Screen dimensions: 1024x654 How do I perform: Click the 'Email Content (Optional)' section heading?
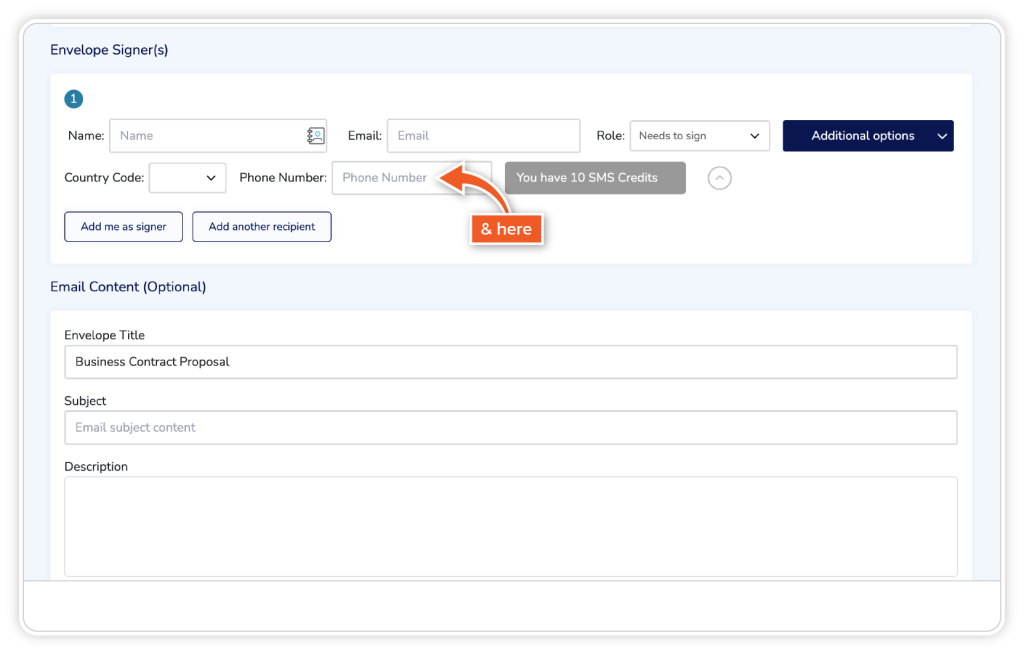point(128,287)
